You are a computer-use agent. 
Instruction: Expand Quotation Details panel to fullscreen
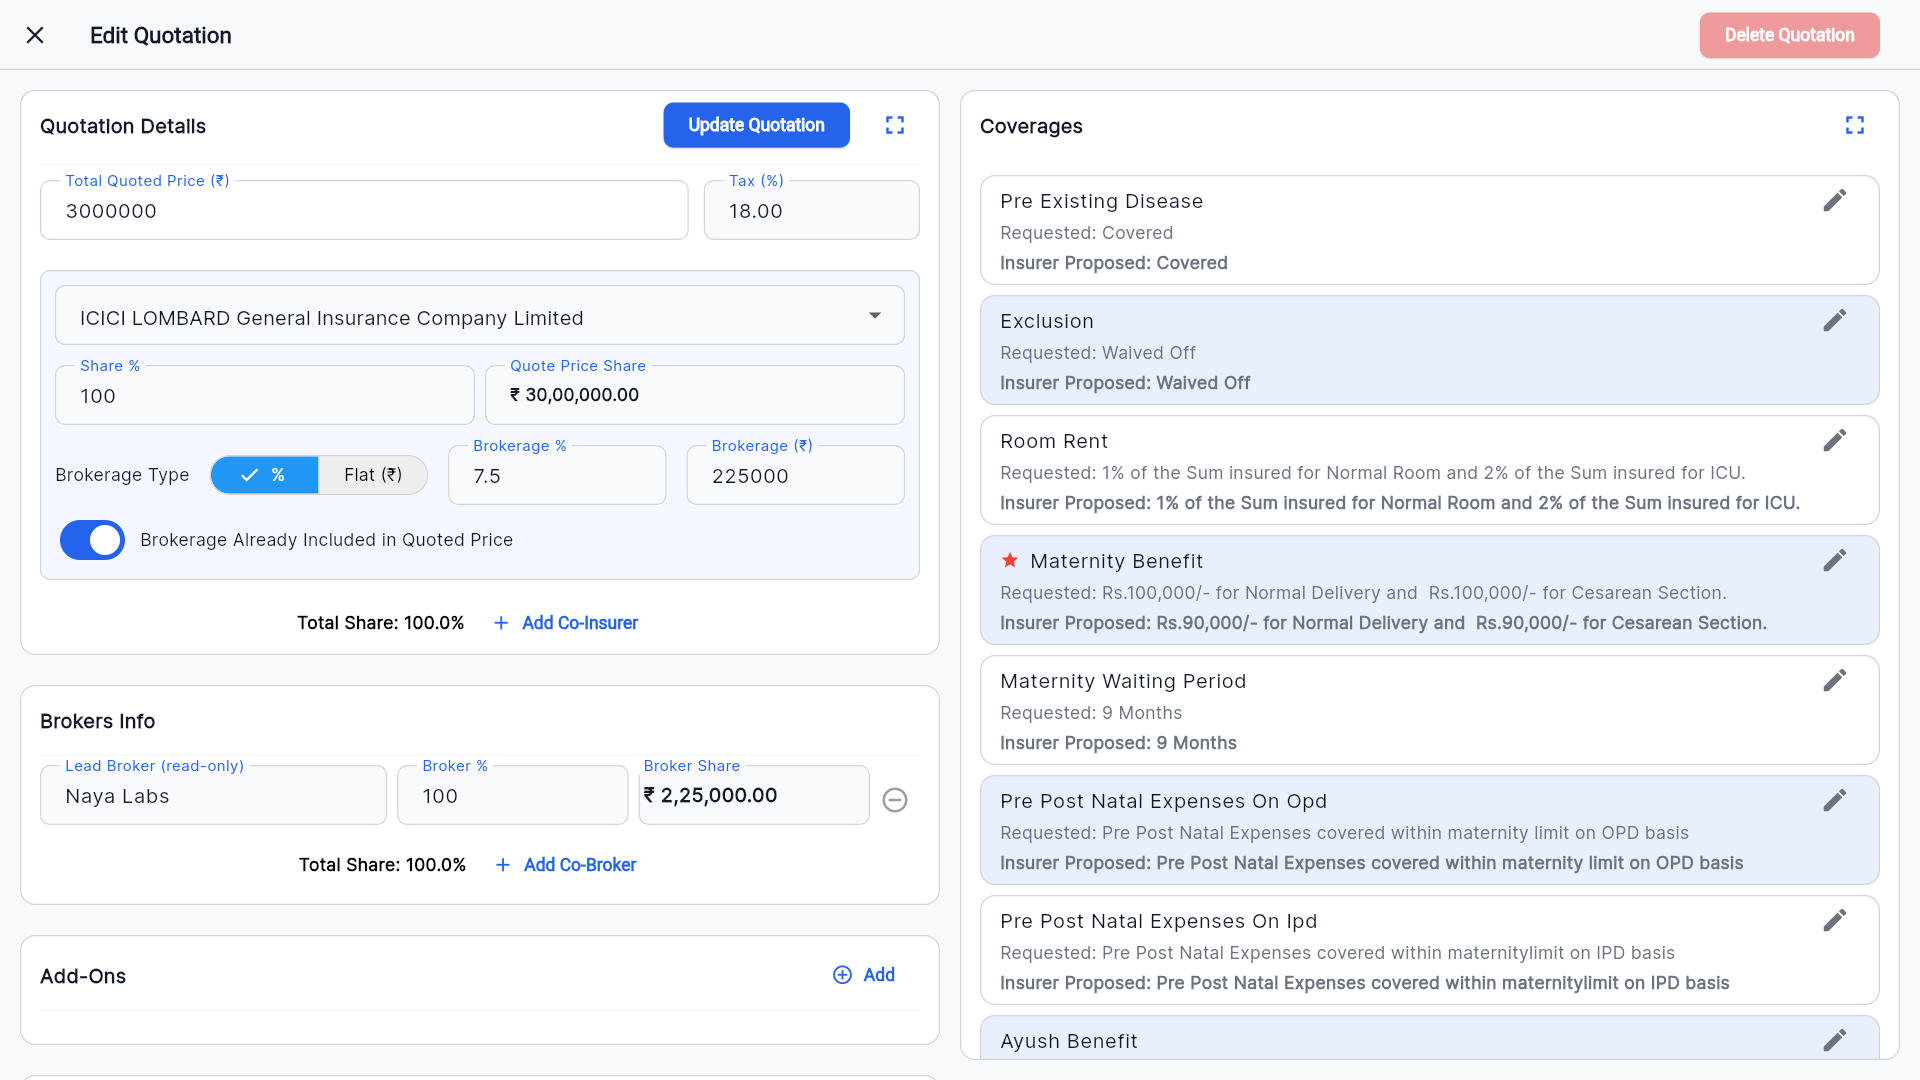(895, 125)
